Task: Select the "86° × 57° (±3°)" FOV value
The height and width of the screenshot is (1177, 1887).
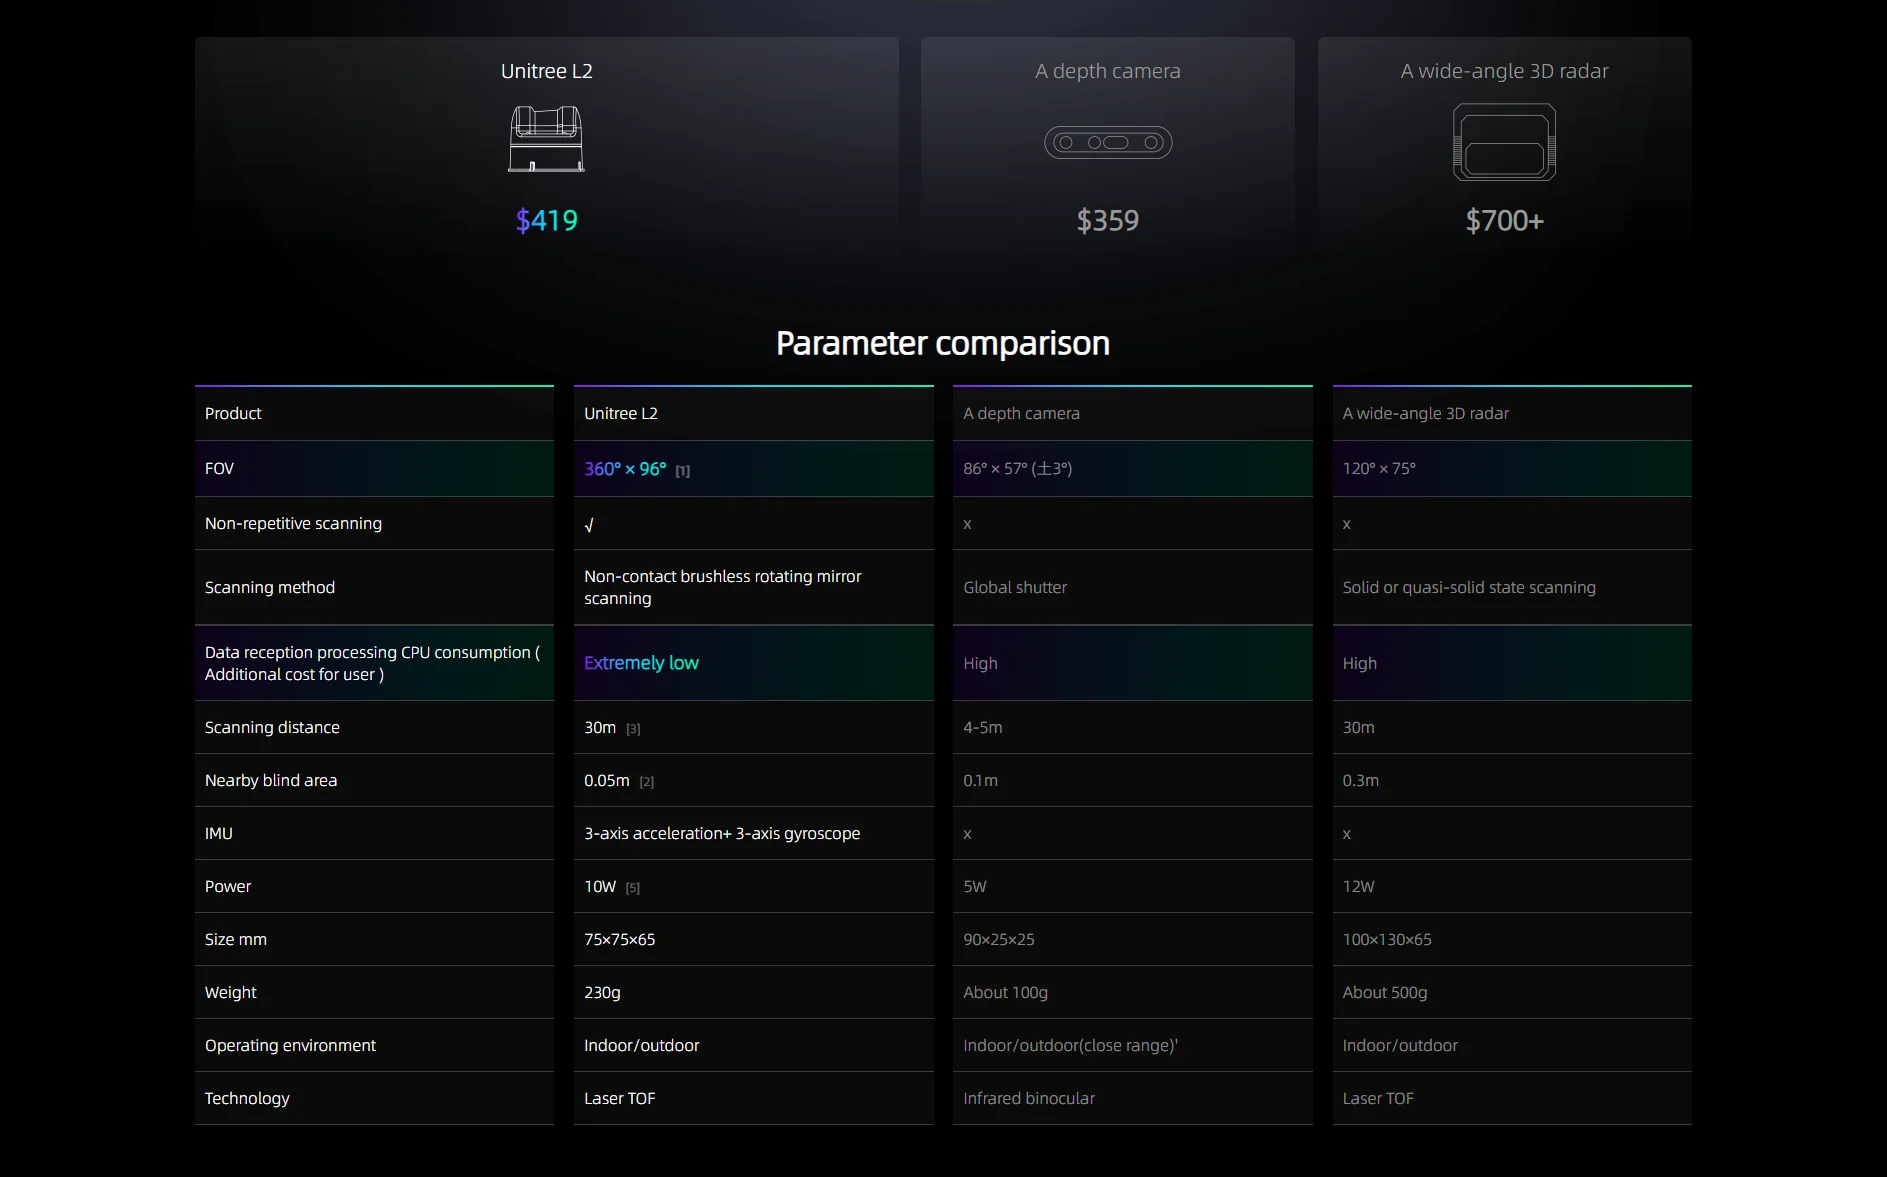Action: [x=1017, y=468]
